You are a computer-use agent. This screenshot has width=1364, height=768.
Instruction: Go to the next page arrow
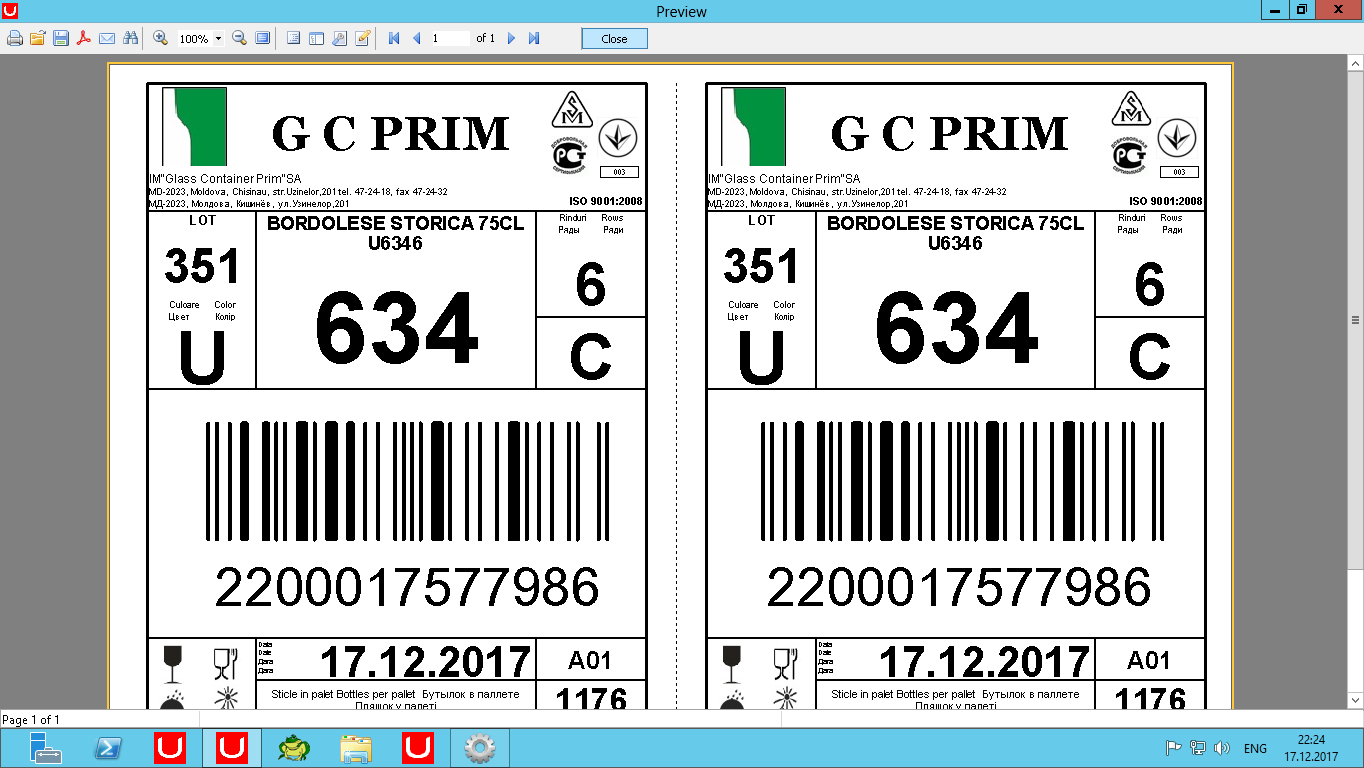pyautogui.click(x=511, y=38)
